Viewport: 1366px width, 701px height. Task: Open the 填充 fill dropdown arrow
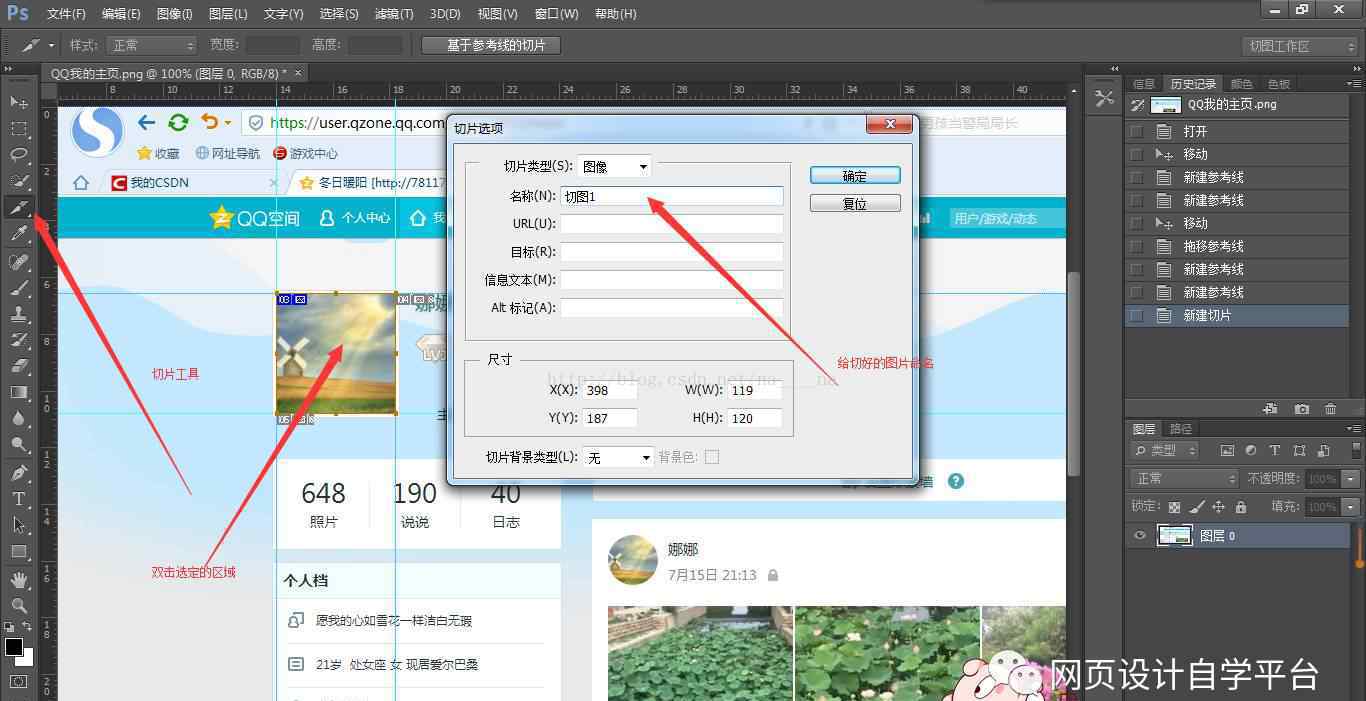tap(1351, 507)
